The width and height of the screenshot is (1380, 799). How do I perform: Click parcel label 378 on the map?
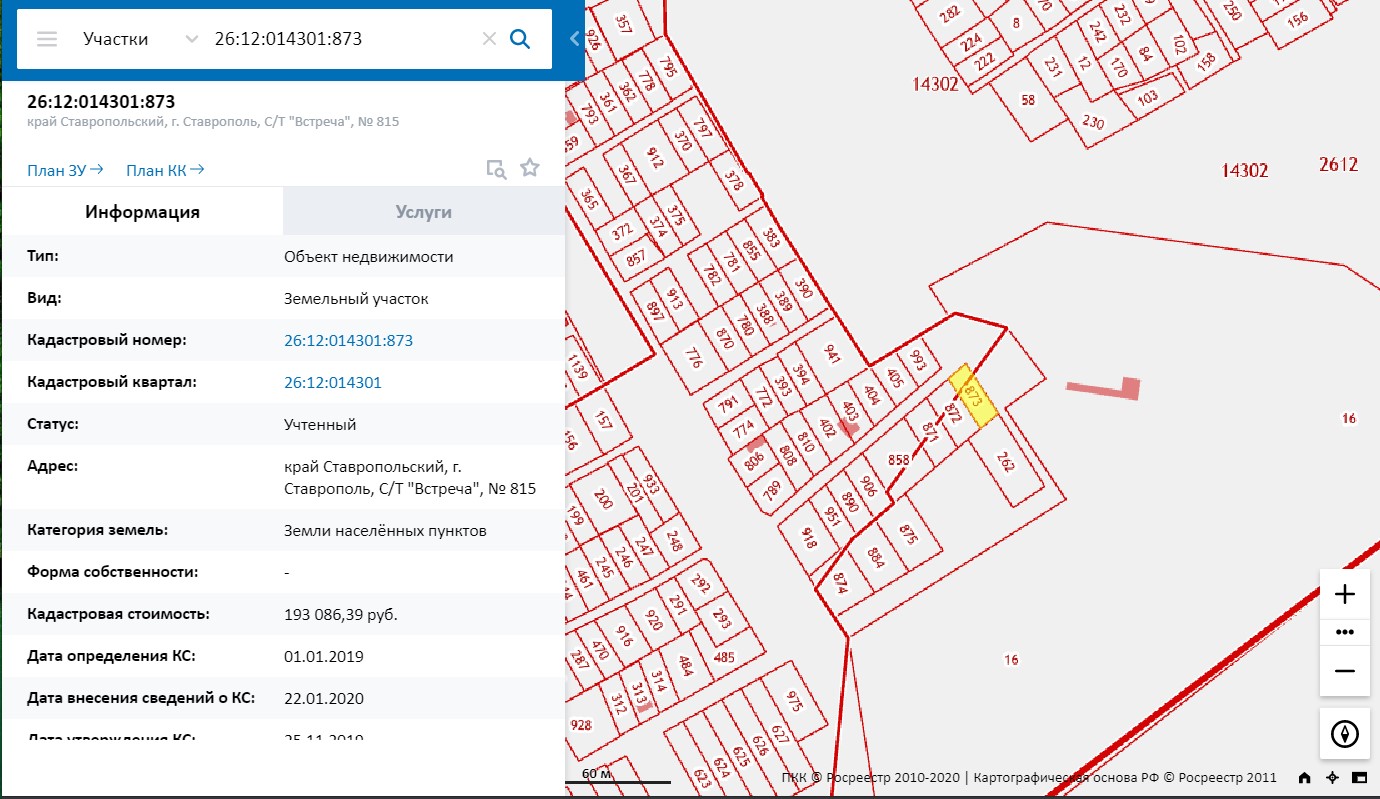(734, 181)
